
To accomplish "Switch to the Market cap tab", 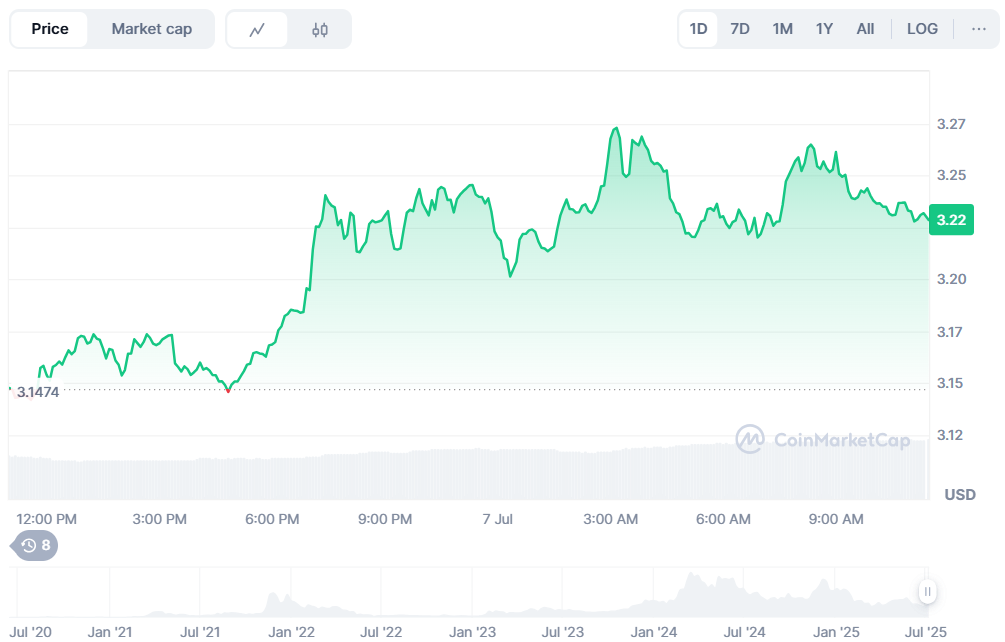I will point(151,29).
